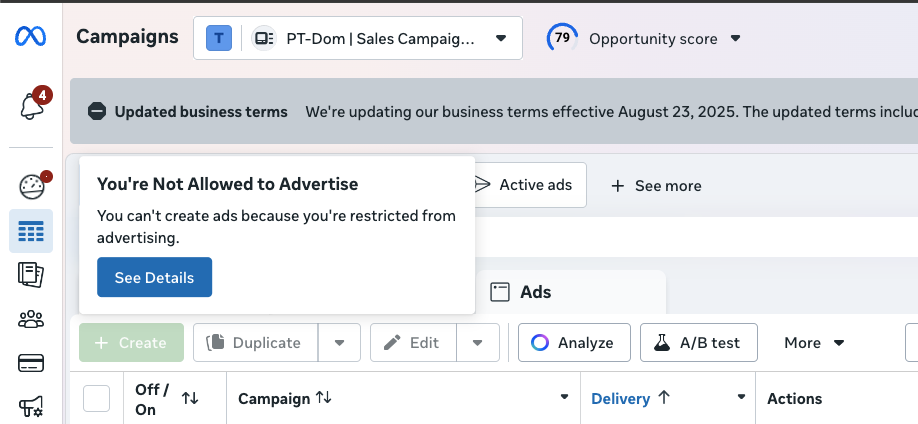
Task: Open the advertising settings megaphone icon
Action: pyautogui.click(x=31, y=406)
